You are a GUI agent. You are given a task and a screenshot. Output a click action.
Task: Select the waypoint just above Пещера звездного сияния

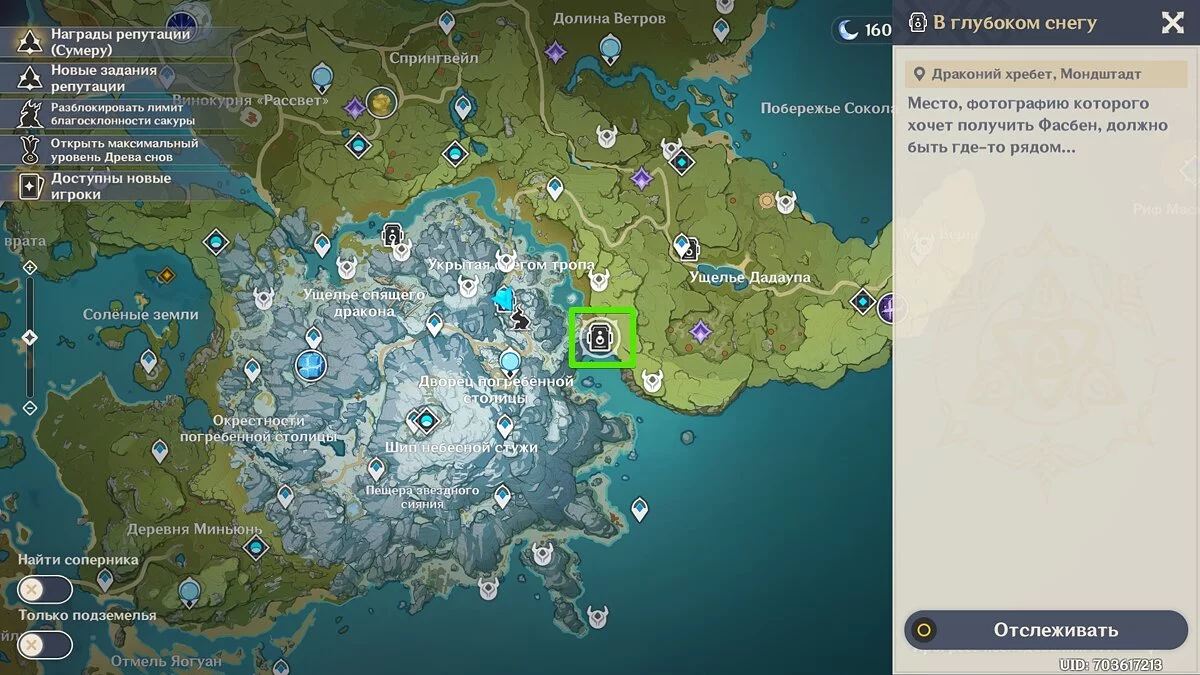[377, 468]
